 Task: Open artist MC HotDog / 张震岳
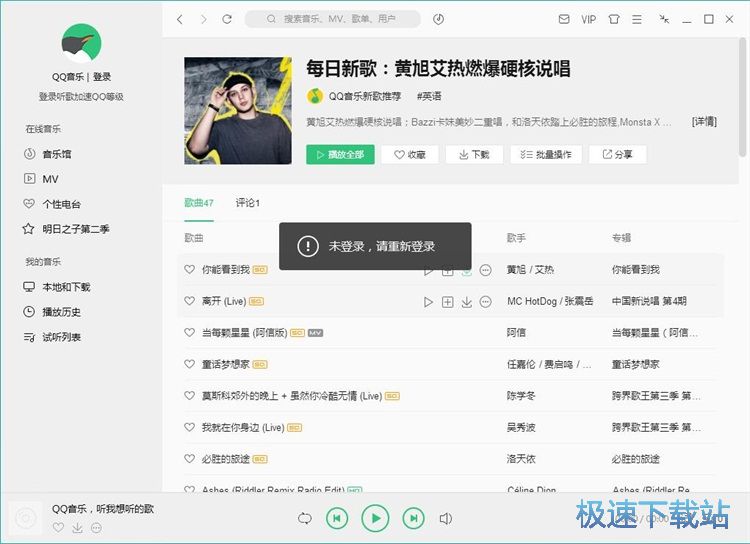point(550,301)
